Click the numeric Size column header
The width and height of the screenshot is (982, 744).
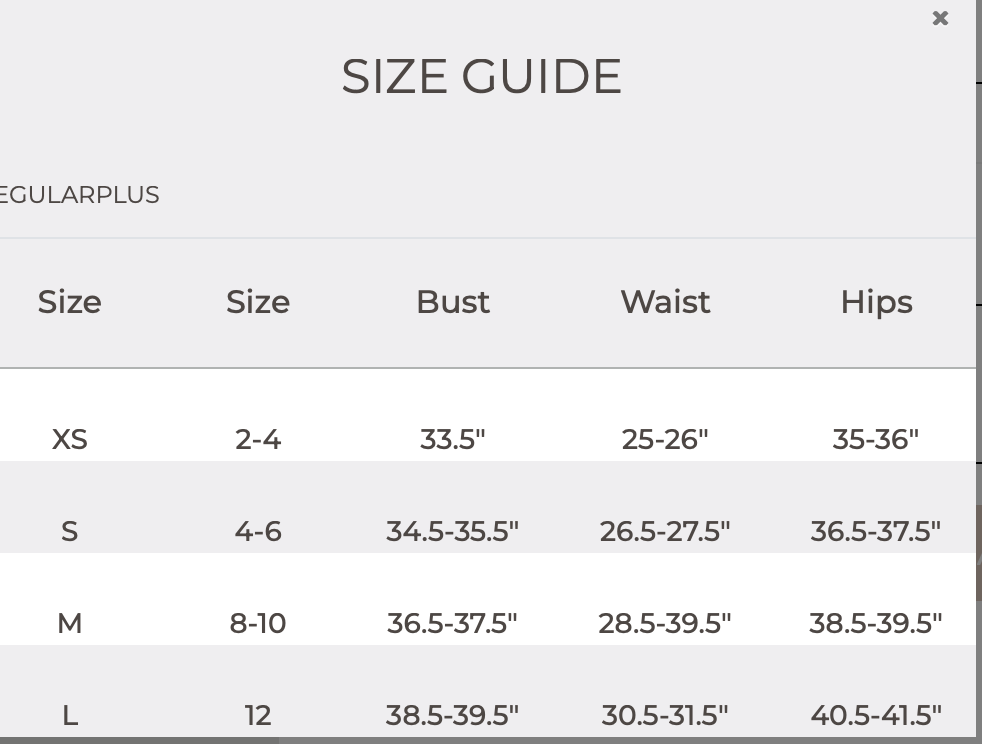[258, 302]
